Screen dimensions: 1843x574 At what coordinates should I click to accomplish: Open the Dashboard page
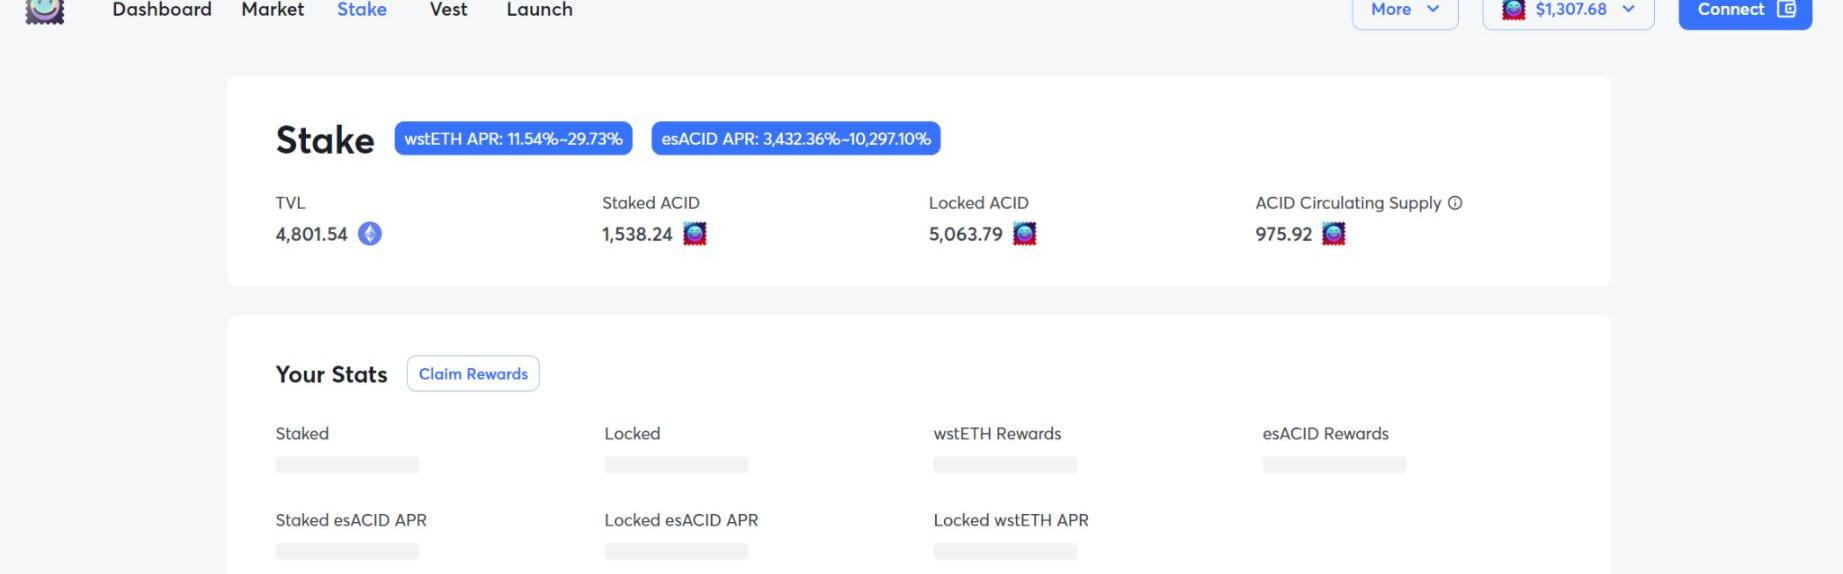[x=162, y=10]
